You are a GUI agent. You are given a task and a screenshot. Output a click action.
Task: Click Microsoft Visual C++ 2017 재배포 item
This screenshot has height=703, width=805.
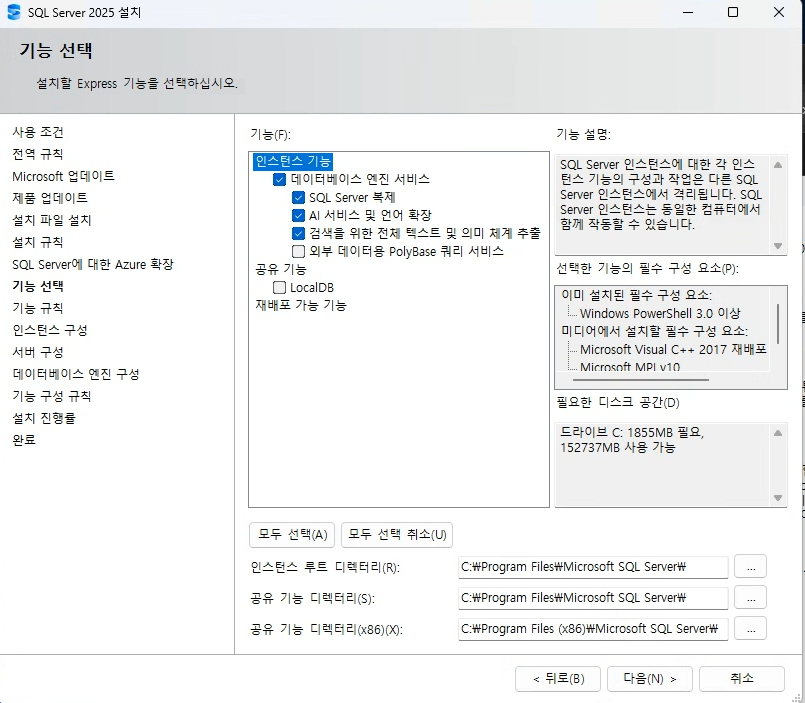pos(673,350)
